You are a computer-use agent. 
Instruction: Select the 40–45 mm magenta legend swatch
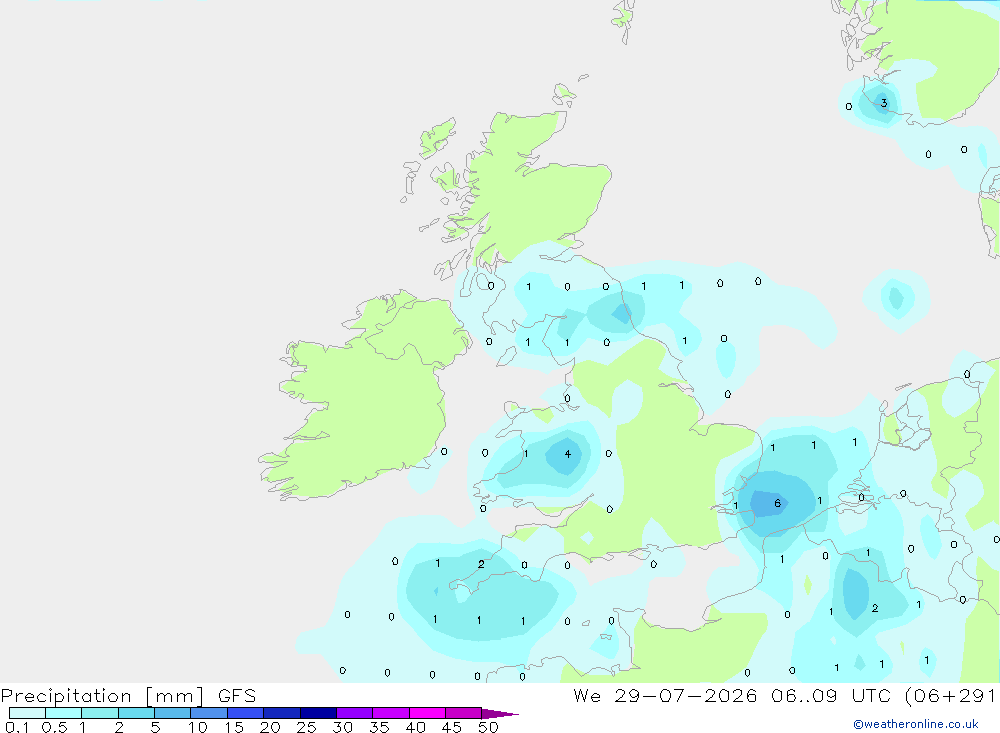427,713
